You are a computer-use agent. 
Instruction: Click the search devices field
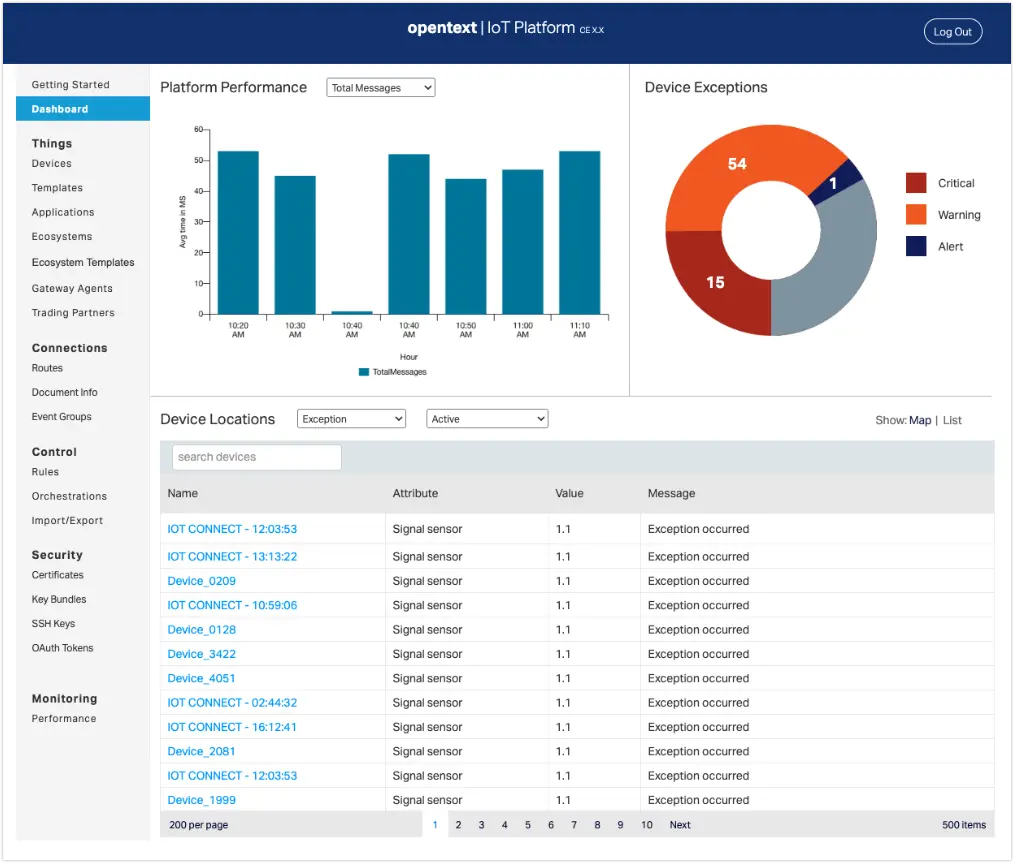click(257, 457)
